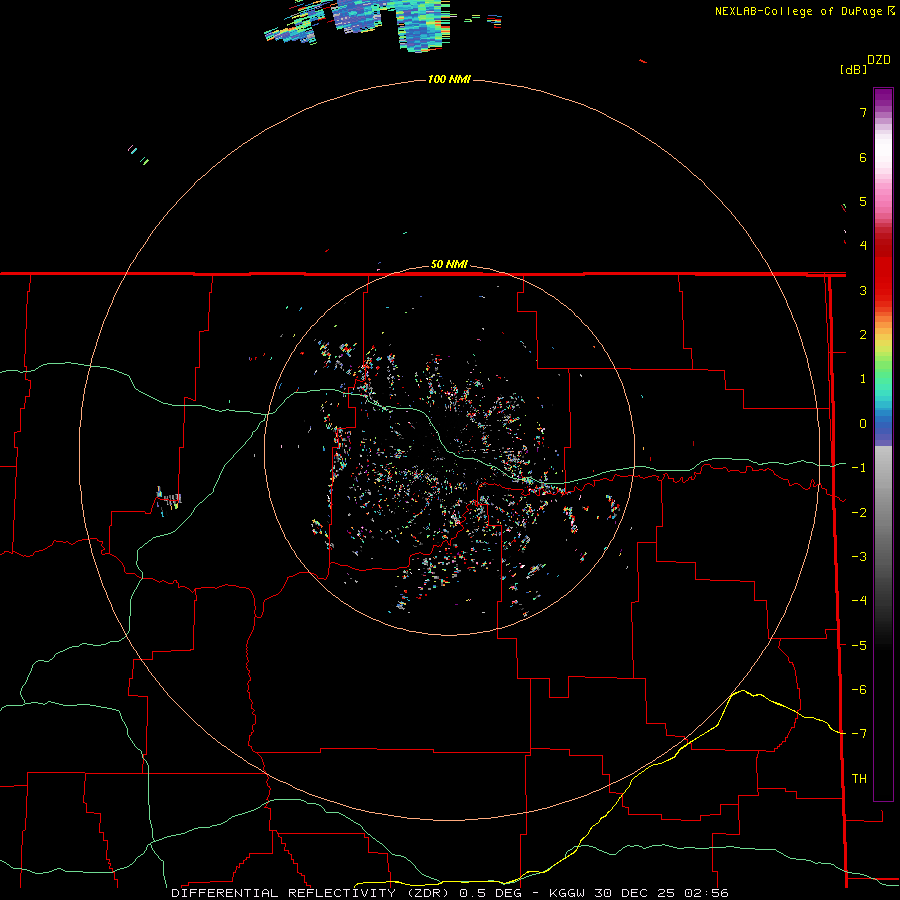Click the -4 dB tick label
The image size is (900, 900).
click(859, 601)
